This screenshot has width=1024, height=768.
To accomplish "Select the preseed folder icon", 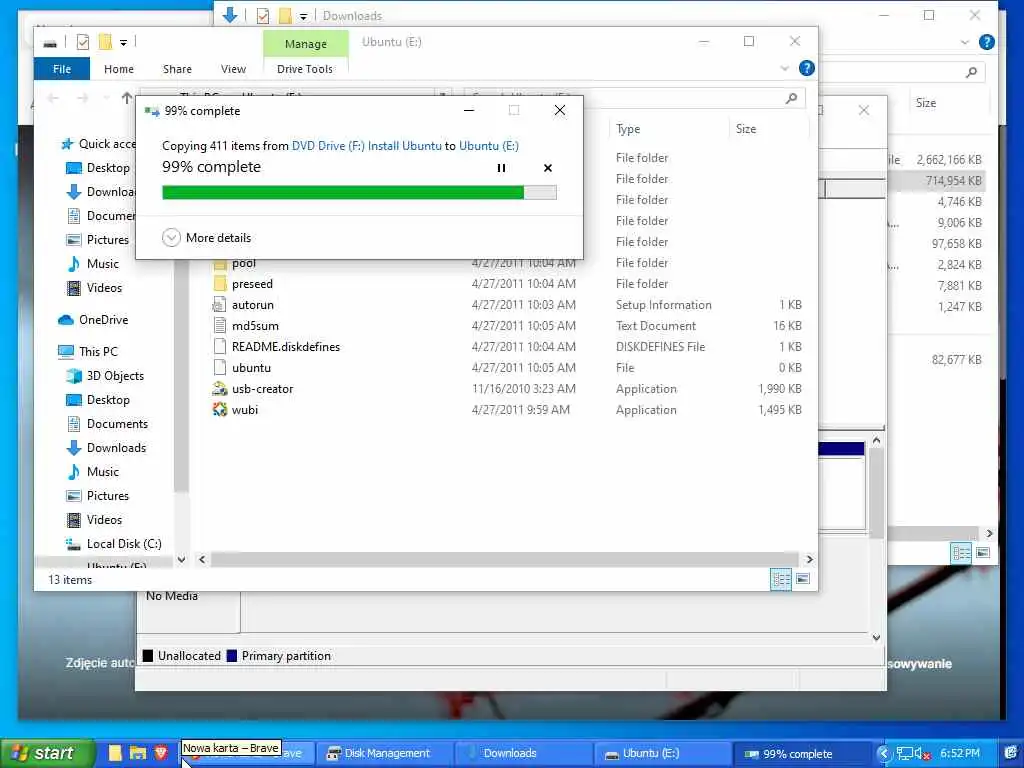I will (220, 284).
